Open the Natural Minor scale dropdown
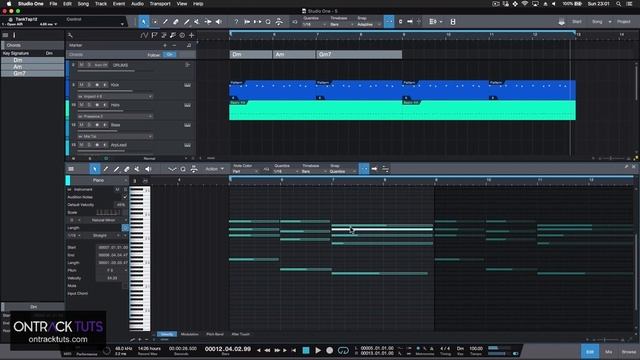This screenshot has width=640, height=360. (x=106, y=220)
